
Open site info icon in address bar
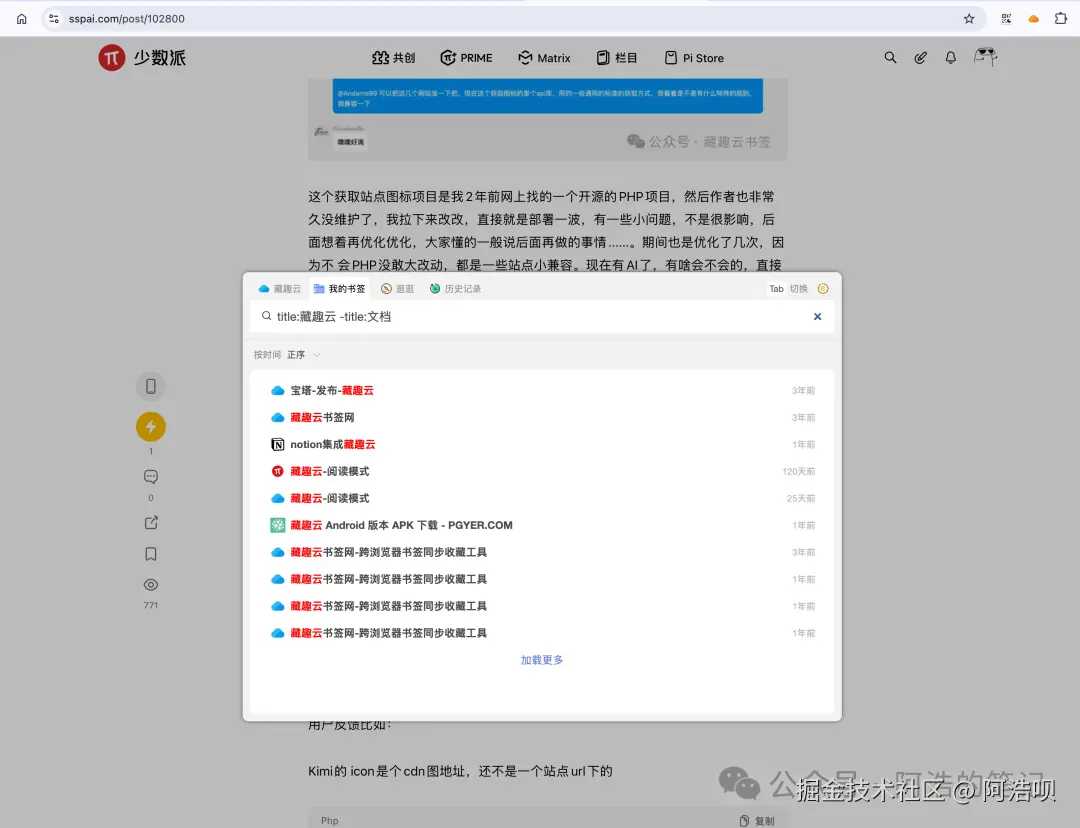[54, 19]
